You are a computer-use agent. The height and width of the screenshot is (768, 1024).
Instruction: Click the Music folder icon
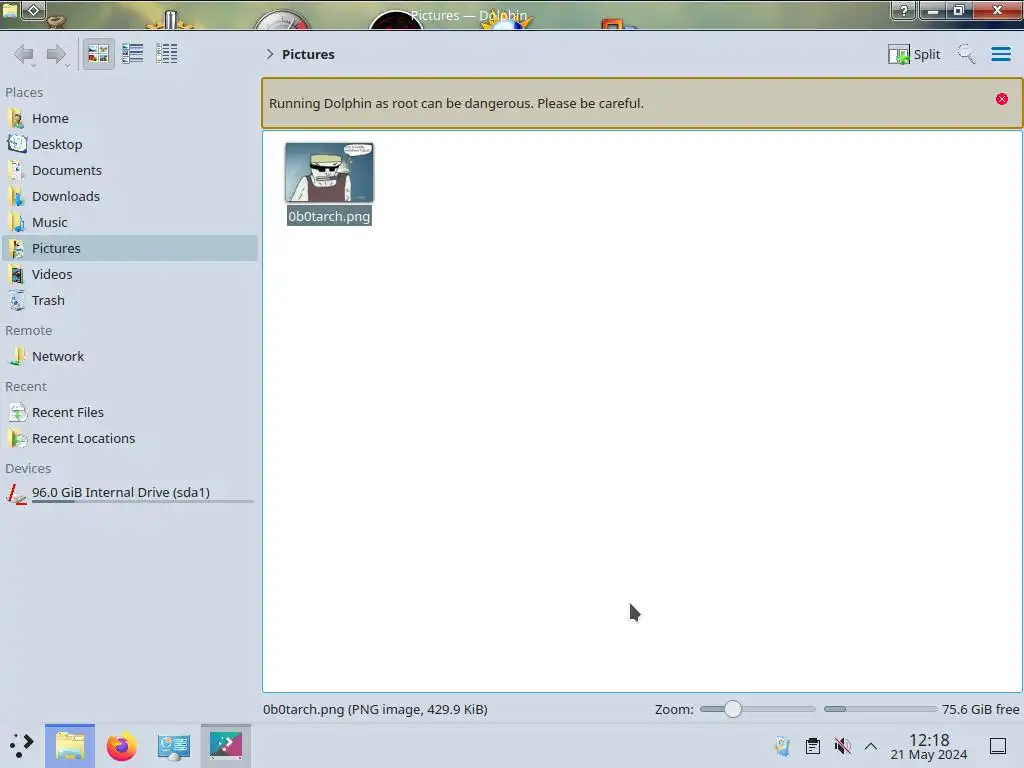point(16,223)
